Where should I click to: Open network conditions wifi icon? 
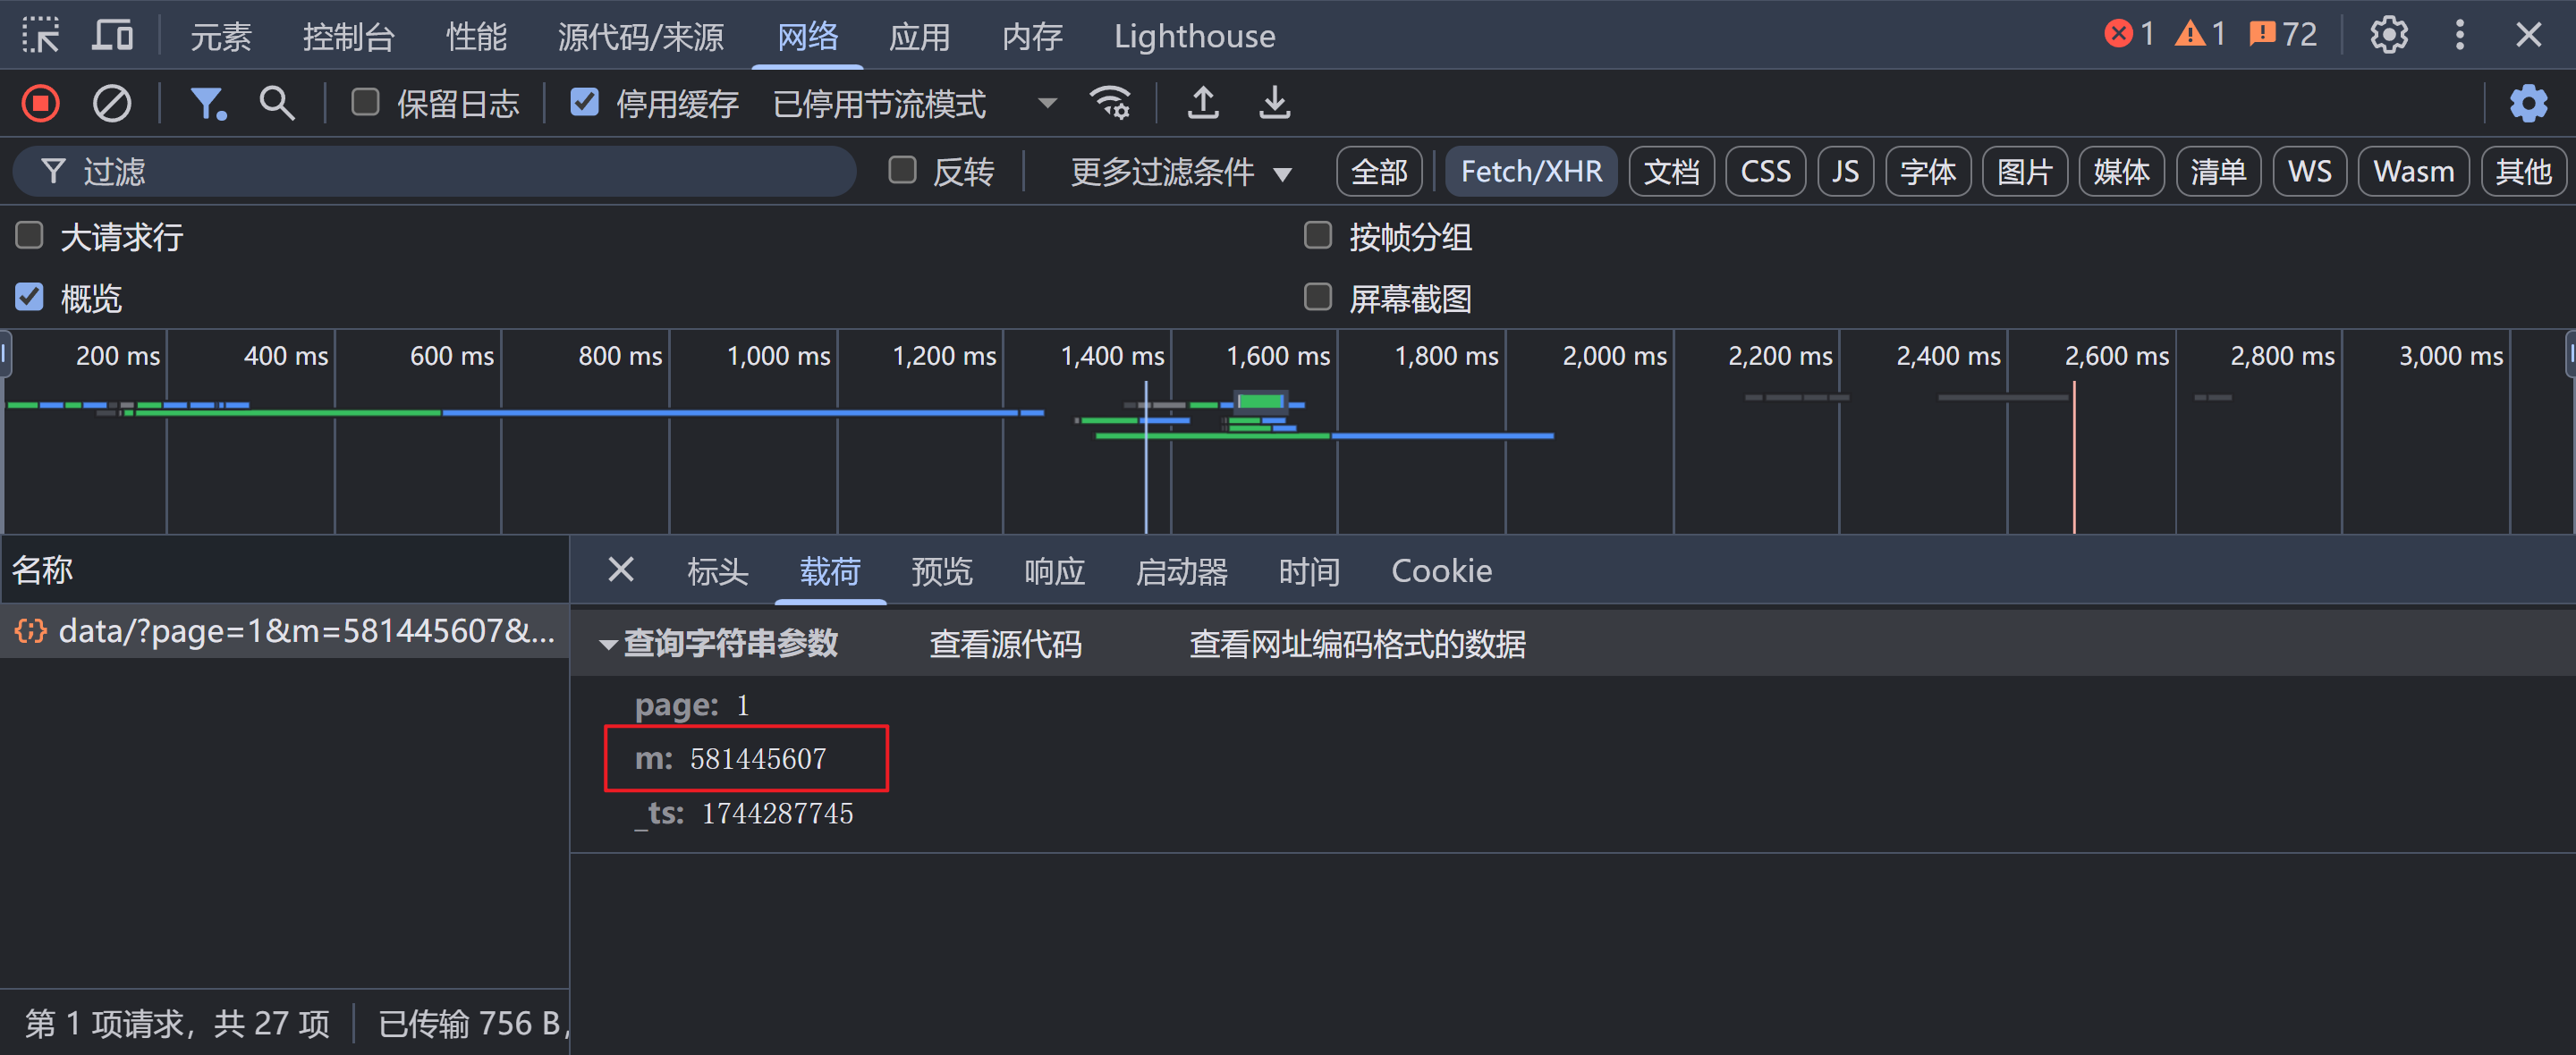coord(1110,103)
